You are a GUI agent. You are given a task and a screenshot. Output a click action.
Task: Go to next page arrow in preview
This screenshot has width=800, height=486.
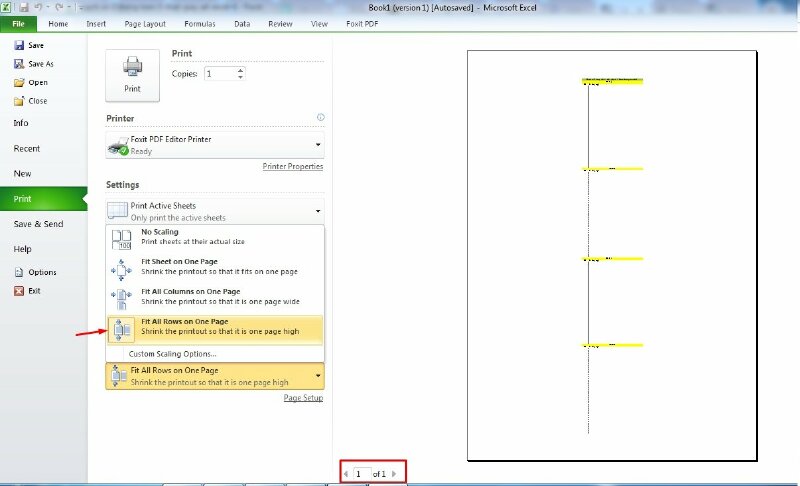coord(394,474)
